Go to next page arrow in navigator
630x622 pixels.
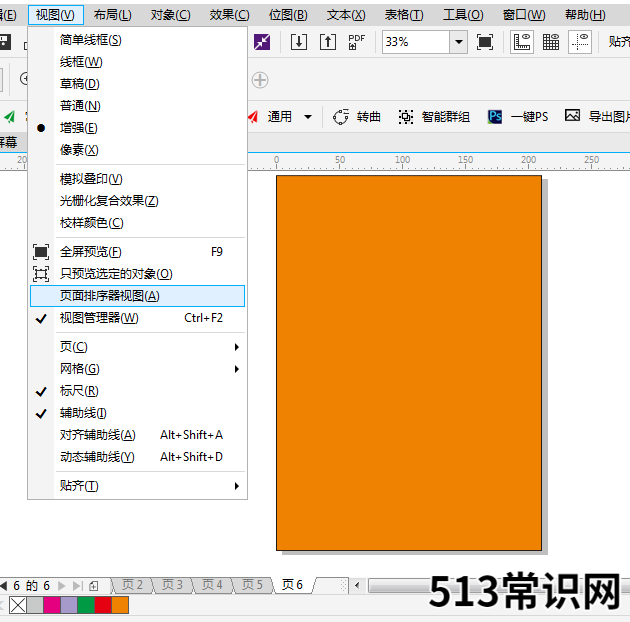[x=61, y=585]
